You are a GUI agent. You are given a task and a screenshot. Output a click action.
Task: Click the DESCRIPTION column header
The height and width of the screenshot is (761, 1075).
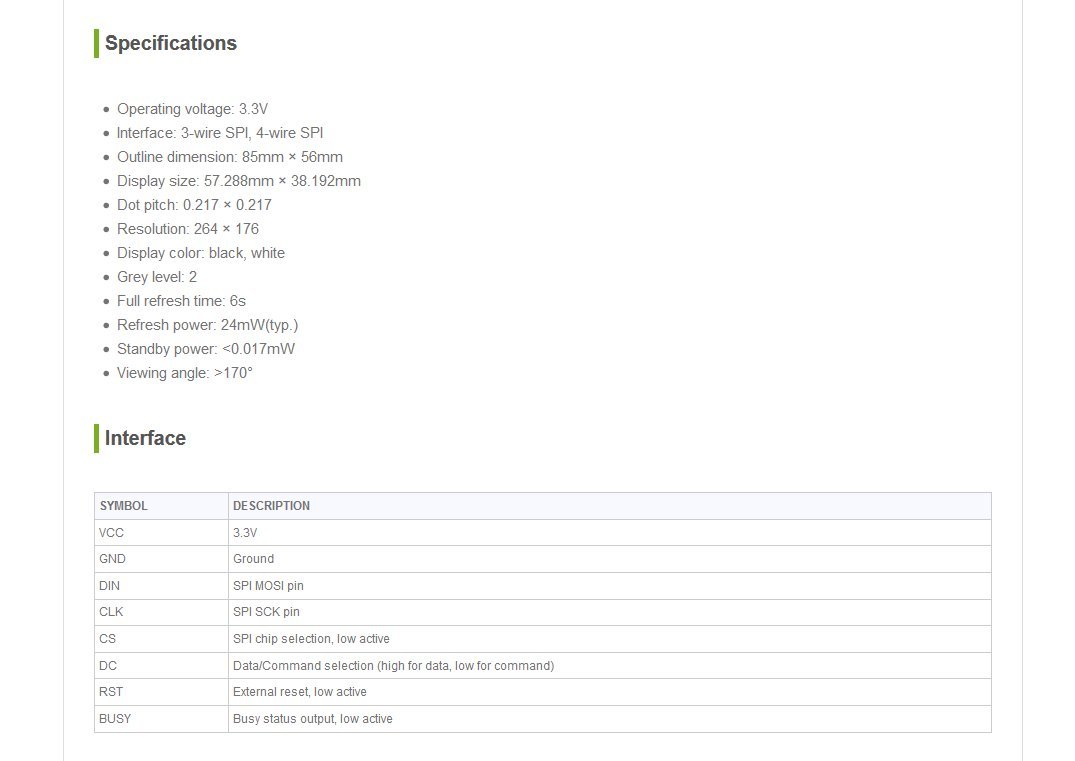pos(272,506)
